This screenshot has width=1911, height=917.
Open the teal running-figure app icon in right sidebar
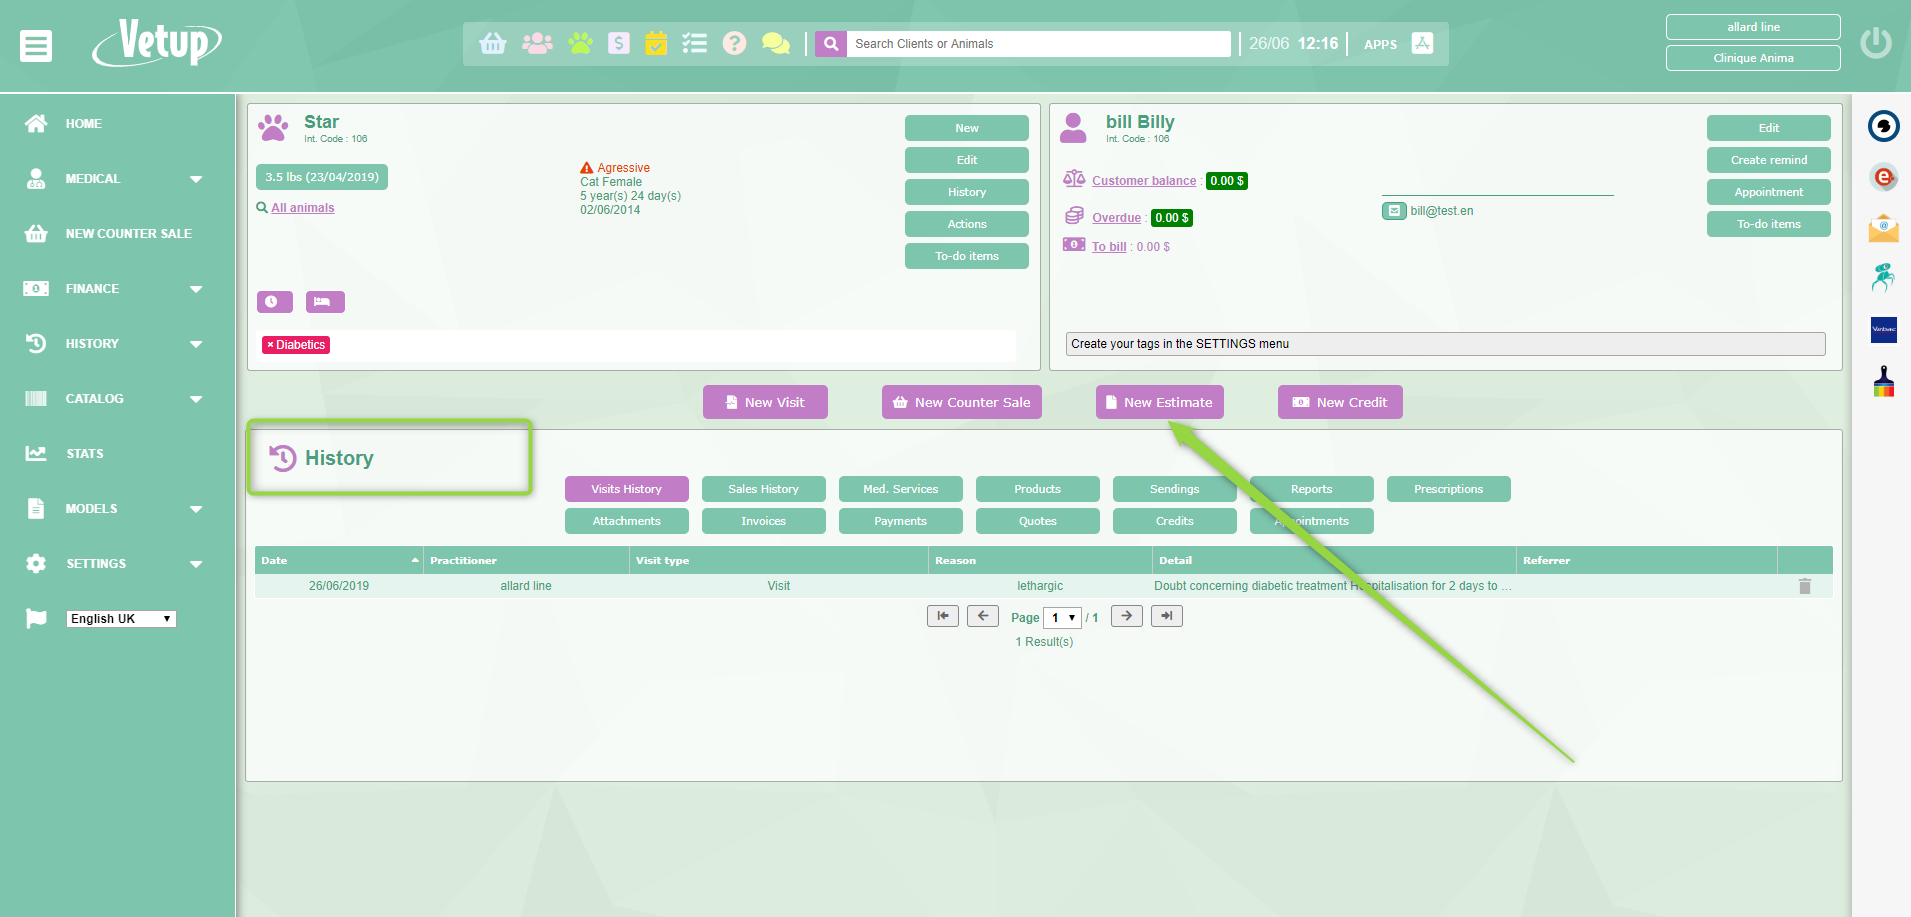[1884, 277]
